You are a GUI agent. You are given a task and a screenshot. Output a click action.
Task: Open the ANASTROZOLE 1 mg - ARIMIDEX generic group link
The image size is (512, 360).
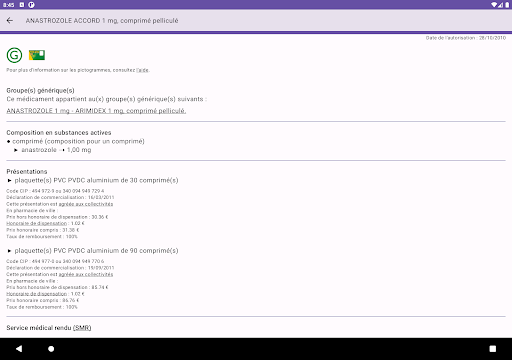point(96,111)
